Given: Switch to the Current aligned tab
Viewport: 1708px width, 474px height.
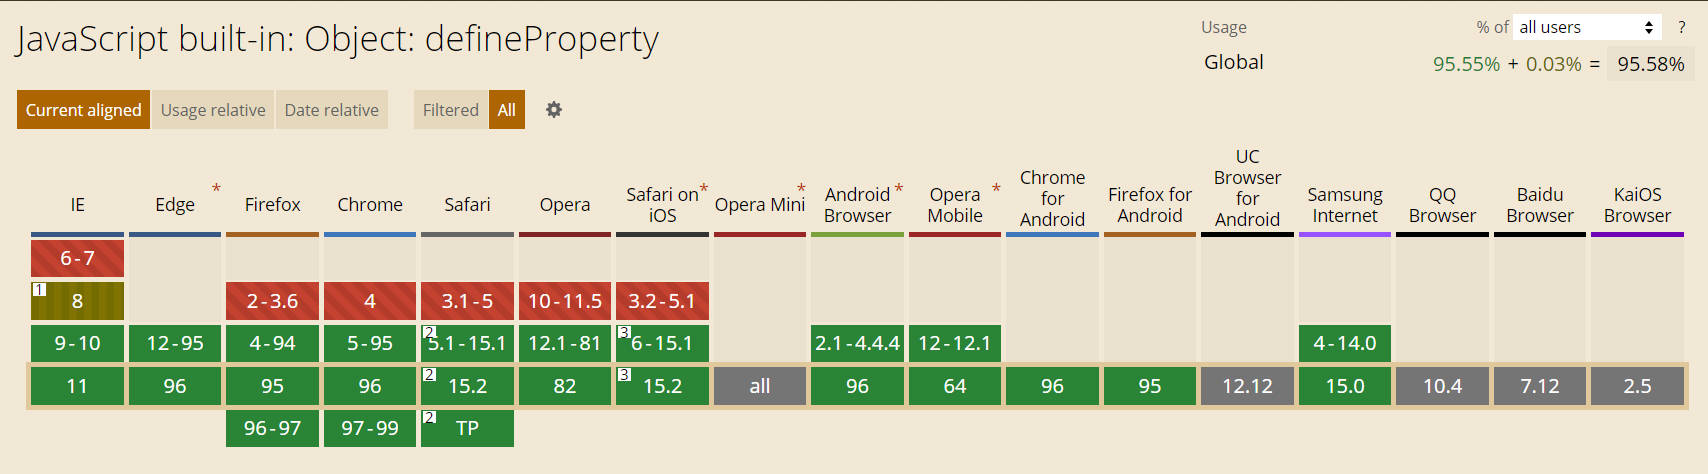Looking at the screenshot, I should 84,110.
